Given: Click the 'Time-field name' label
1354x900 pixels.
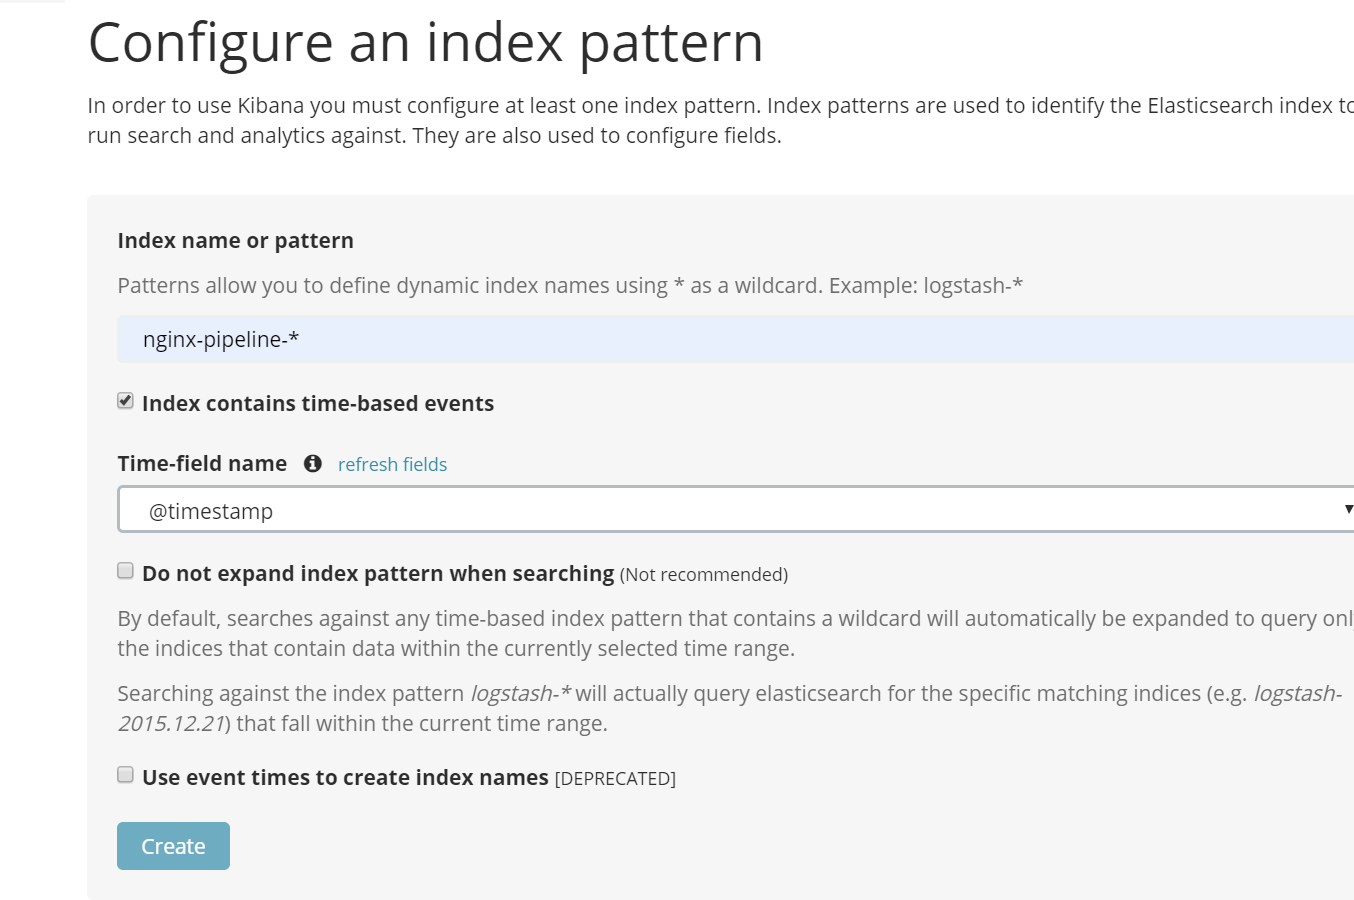Looking at the screenshot, I should click(x=202, y=463).
